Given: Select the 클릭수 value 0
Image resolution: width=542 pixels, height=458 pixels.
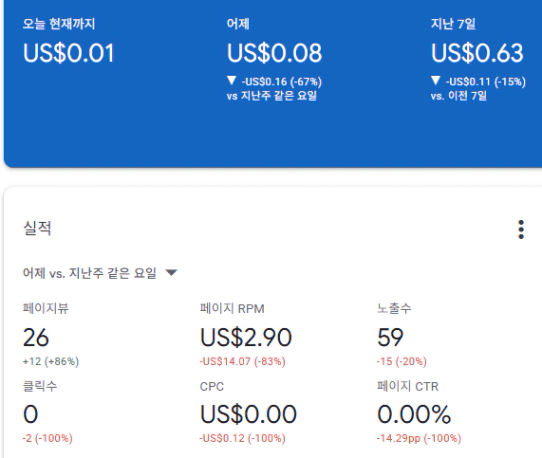Looking at the screenshot, I should coord(30,414).
